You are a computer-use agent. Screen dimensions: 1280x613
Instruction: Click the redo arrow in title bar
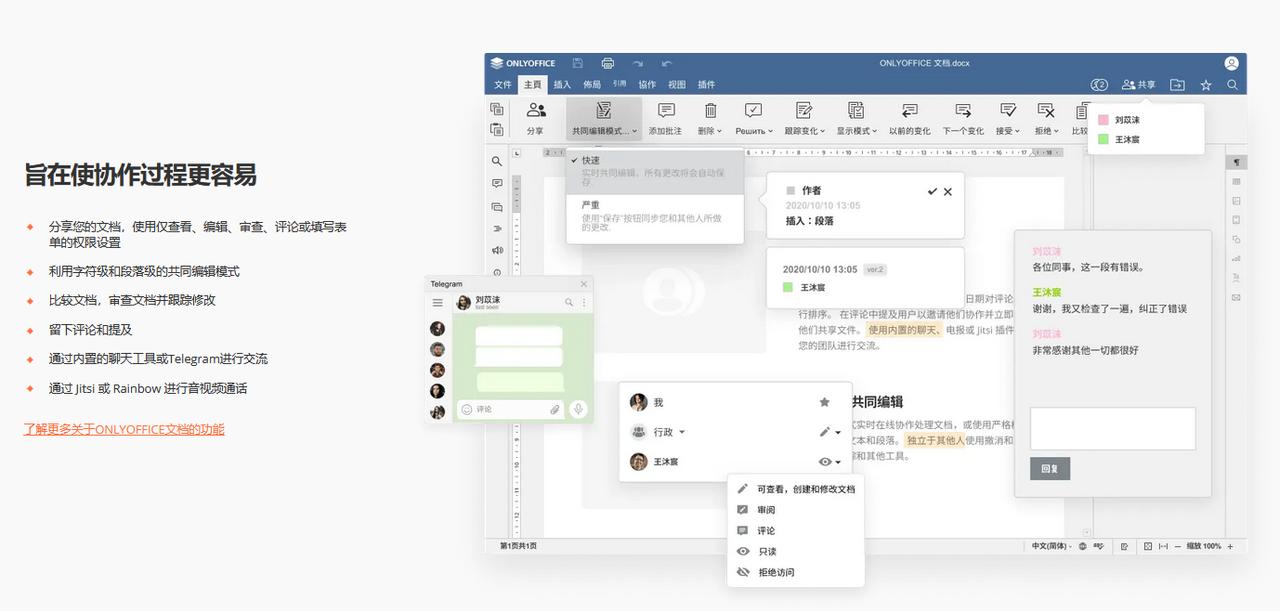637,63
